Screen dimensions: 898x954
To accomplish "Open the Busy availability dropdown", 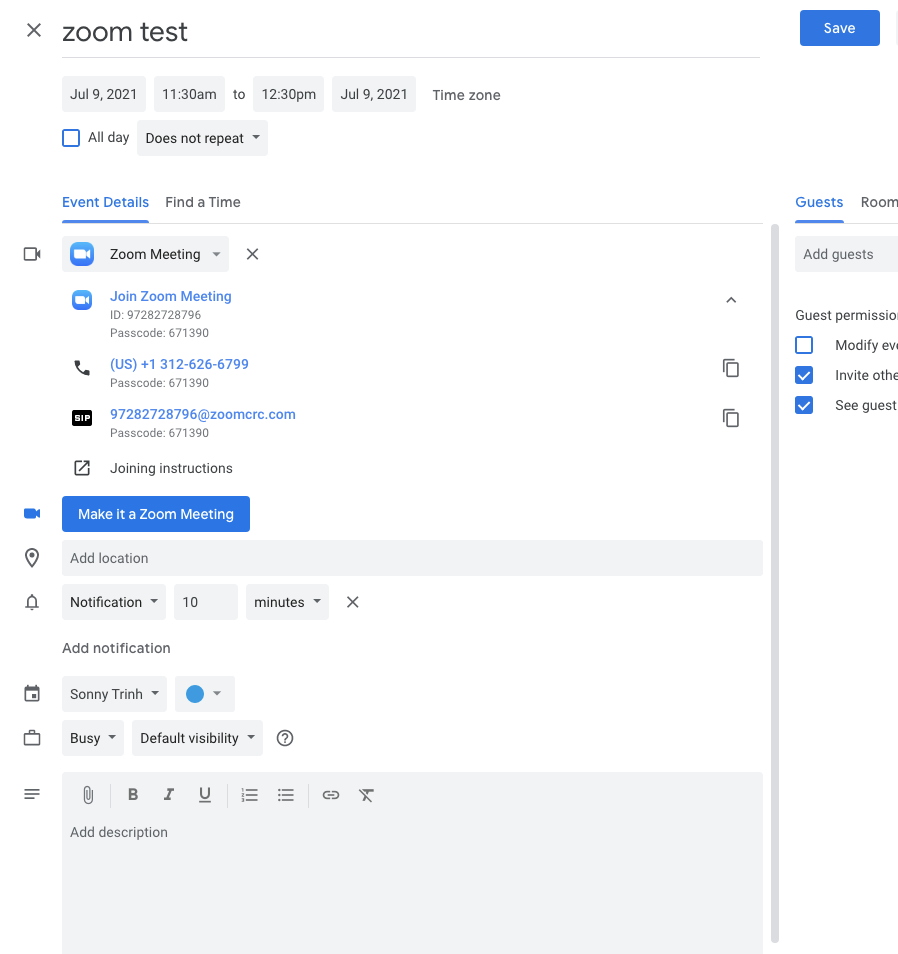I will pyautogui.click(x=92, y=738).
